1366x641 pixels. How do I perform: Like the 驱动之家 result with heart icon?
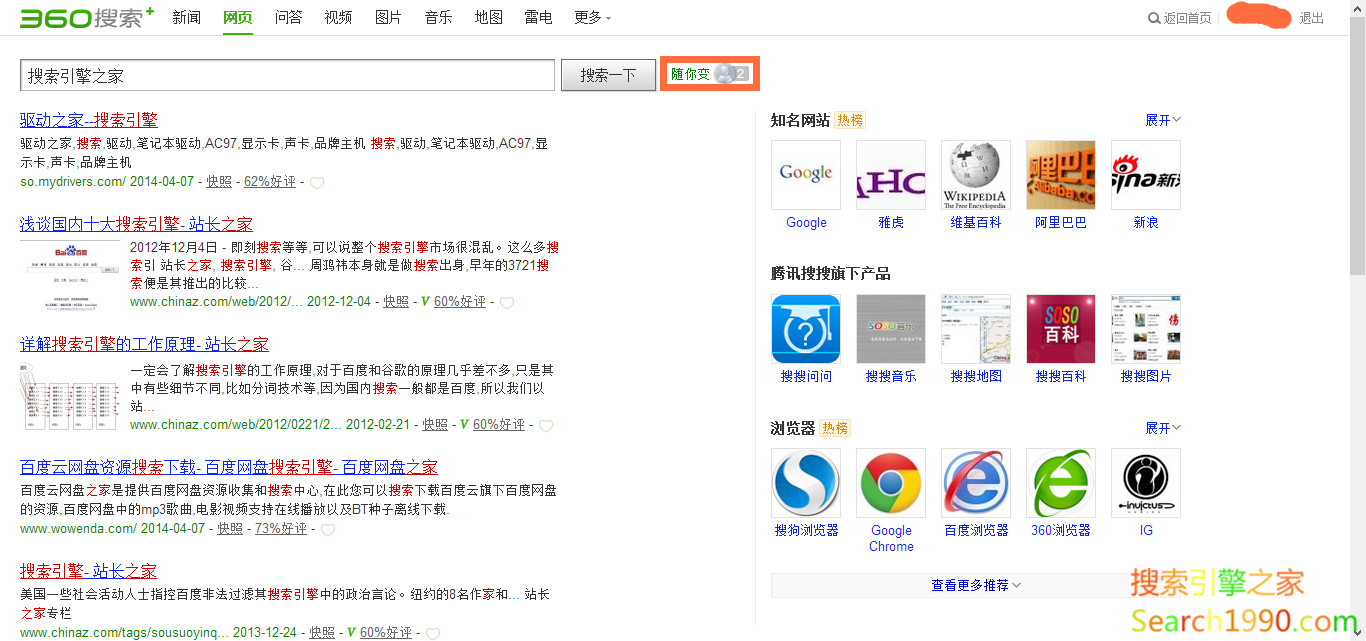317,183
